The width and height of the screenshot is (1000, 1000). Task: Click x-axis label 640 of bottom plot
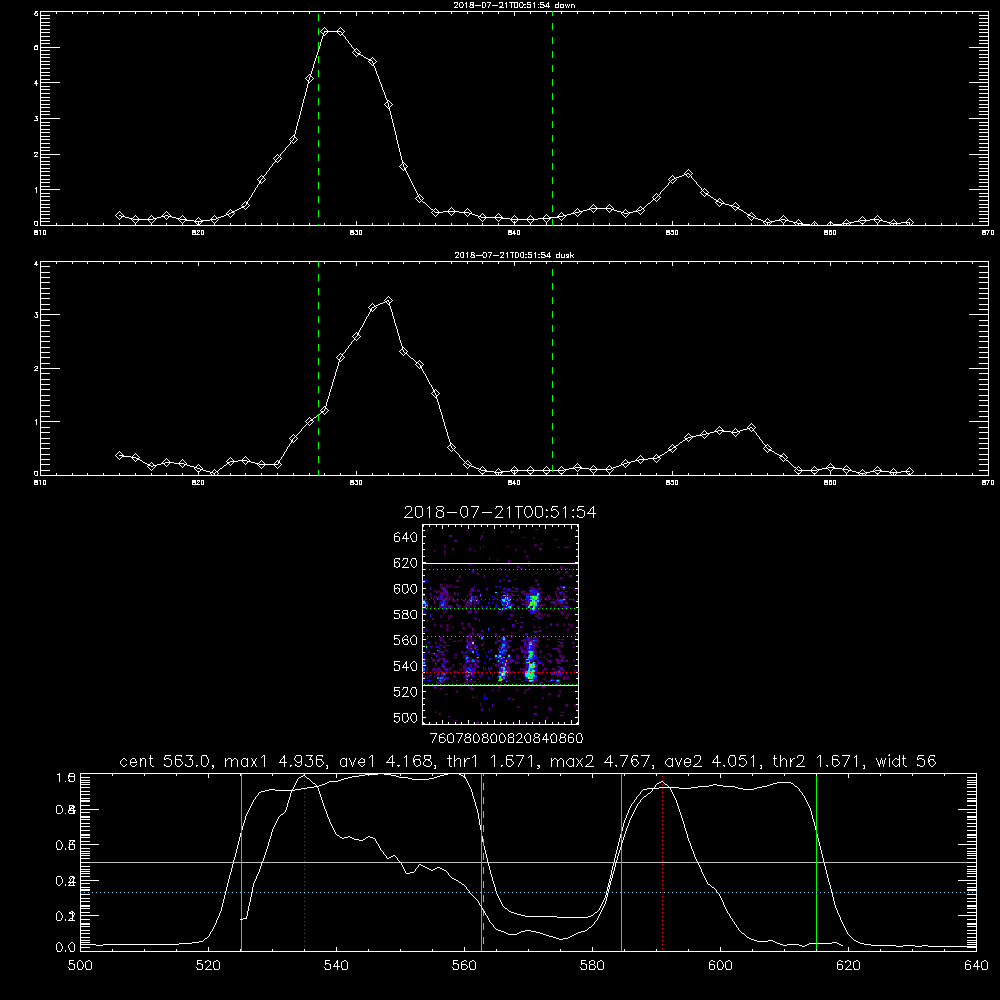(976, 966)
